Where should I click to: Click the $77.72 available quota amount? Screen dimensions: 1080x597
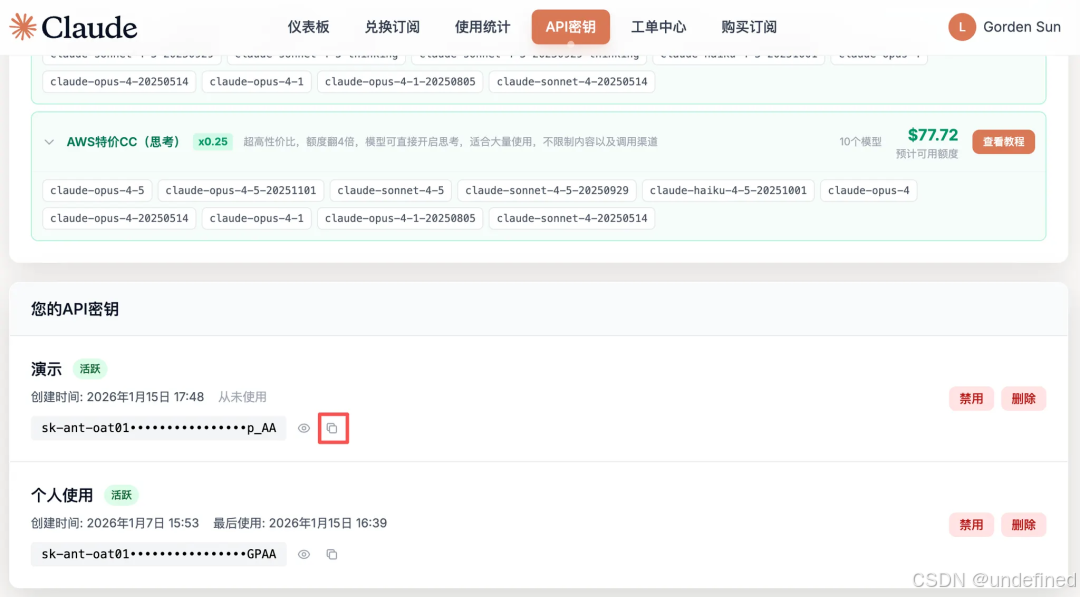(933, 135)
